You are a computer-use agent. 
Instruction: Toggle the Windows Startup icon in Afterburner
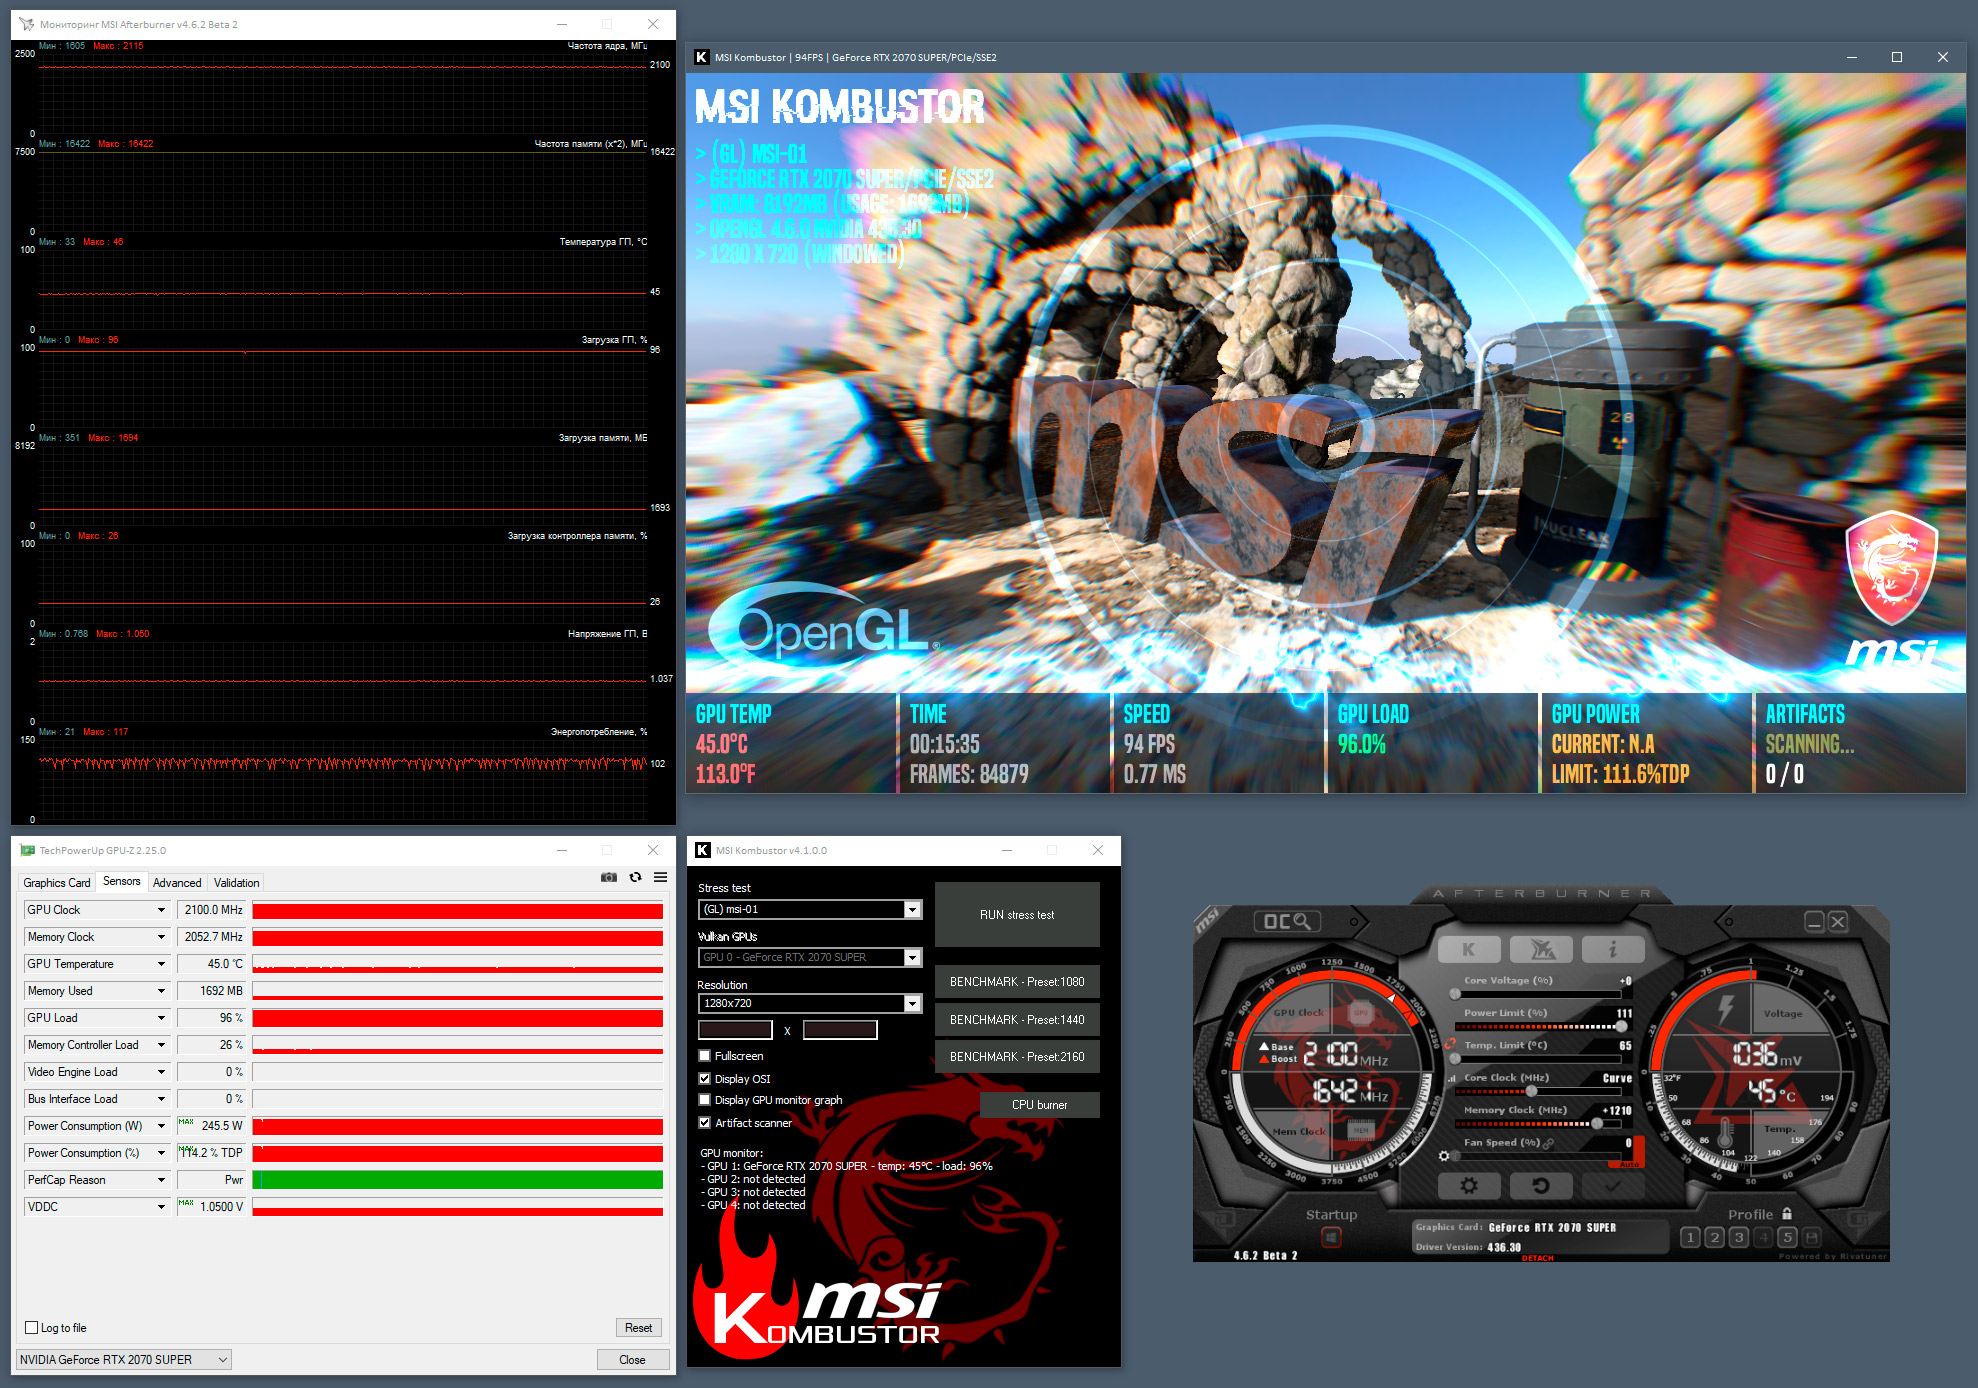pos(1331,1238)
